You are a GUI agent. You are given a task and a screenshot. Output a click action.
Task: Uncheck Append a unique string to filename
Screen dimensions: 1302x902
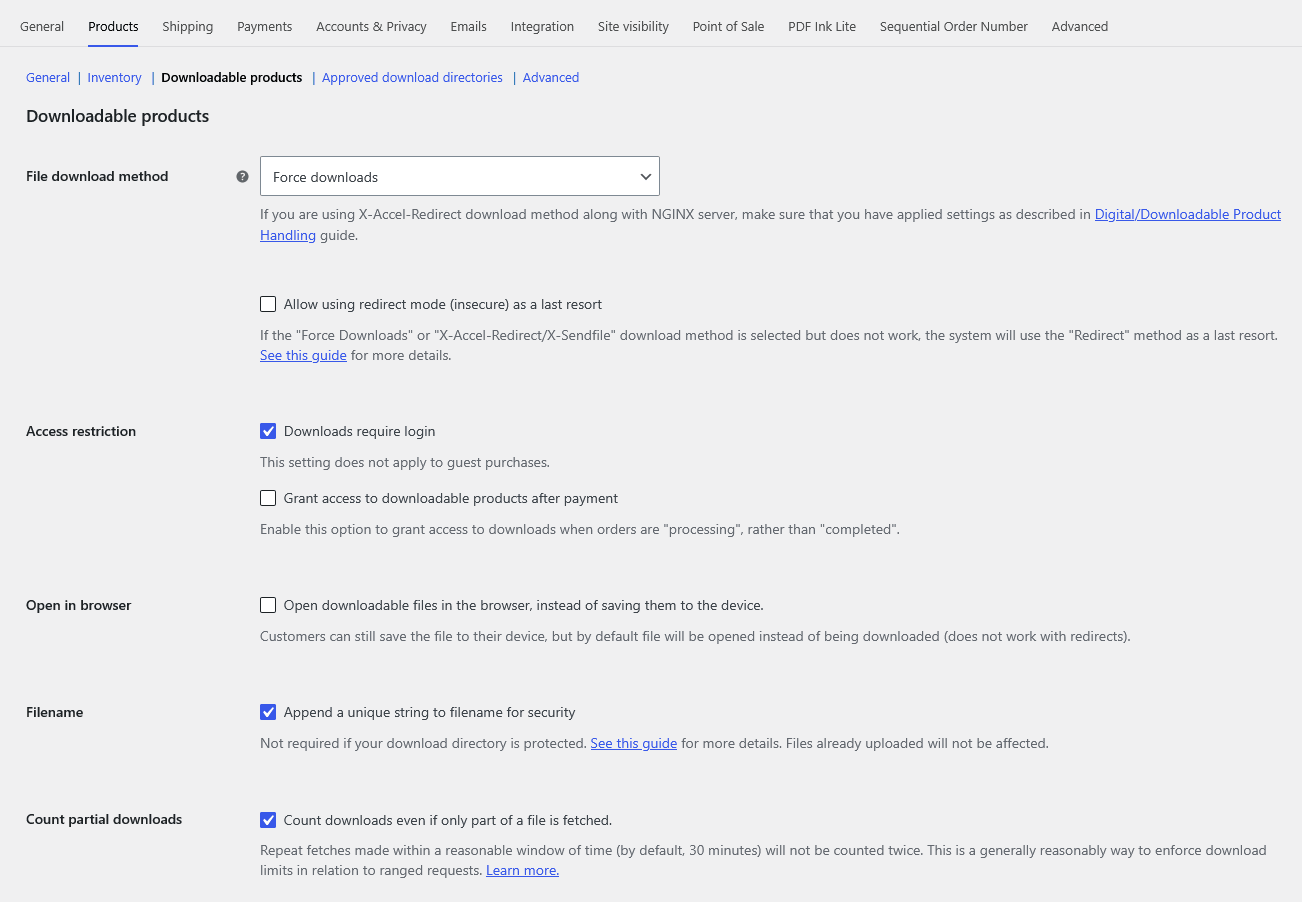268,712
